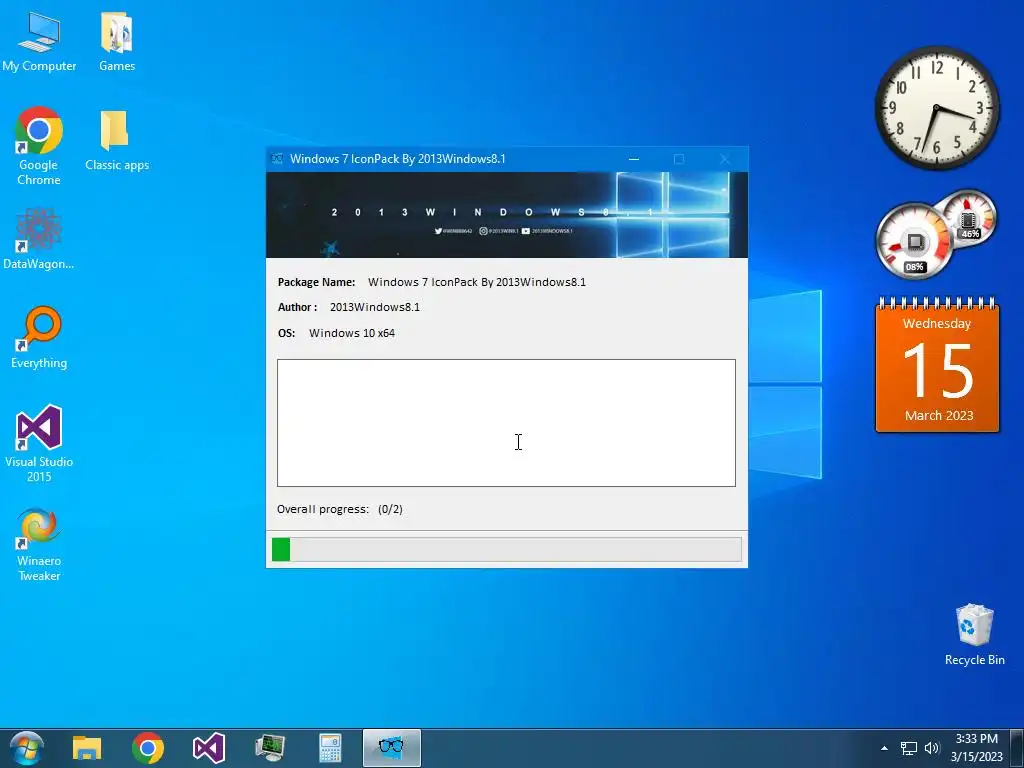This screenshot has width=1024, height=768.
Task: Open the Calculator taskbar icon
Action: 330,748
